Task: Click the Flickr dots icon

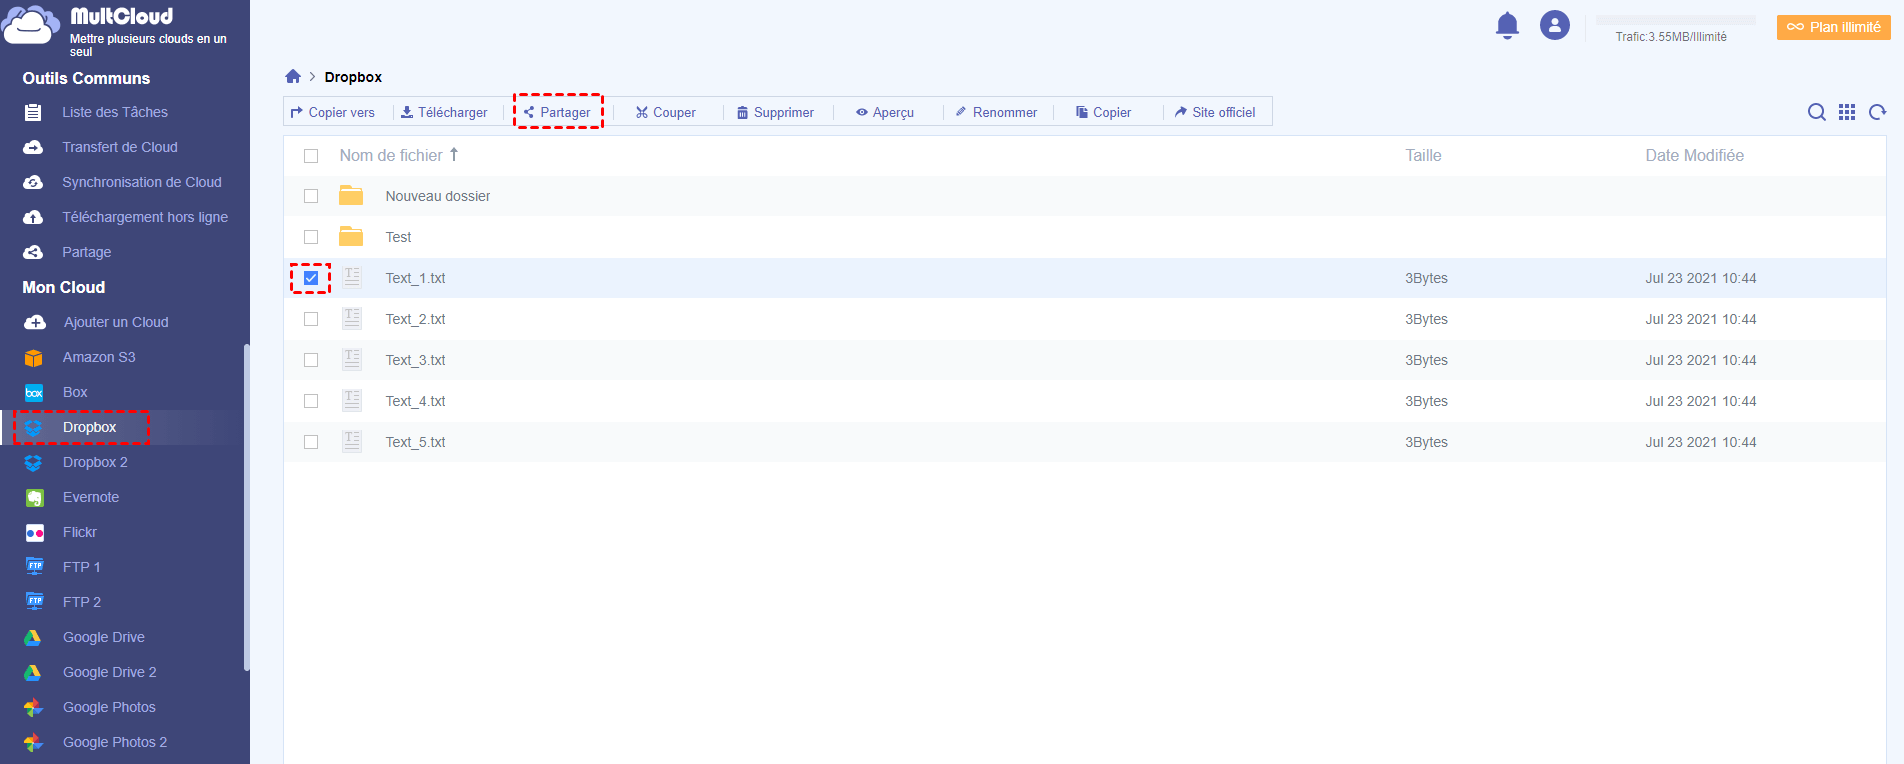Action: pyautogui.click(x=35, y=533)
